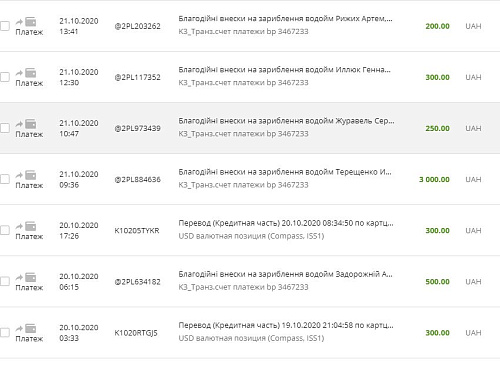The height and width of the screenshot is (366, 500).
Task: Click the arrow icon in the 200.00 UAH row
Action: 19,22
